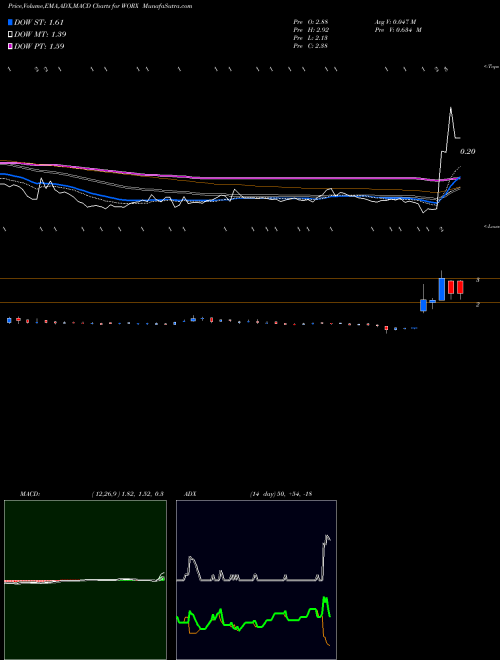Click the '<Tops' axis label
500x660 pixels.
(x=491, y=67)
